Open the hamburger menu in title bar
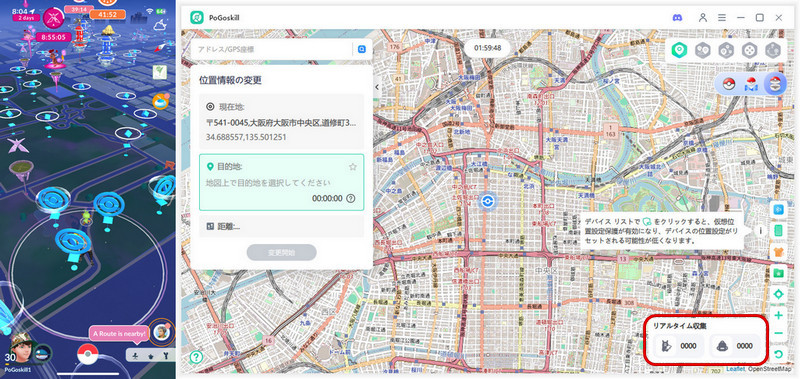 pos(722,18)
